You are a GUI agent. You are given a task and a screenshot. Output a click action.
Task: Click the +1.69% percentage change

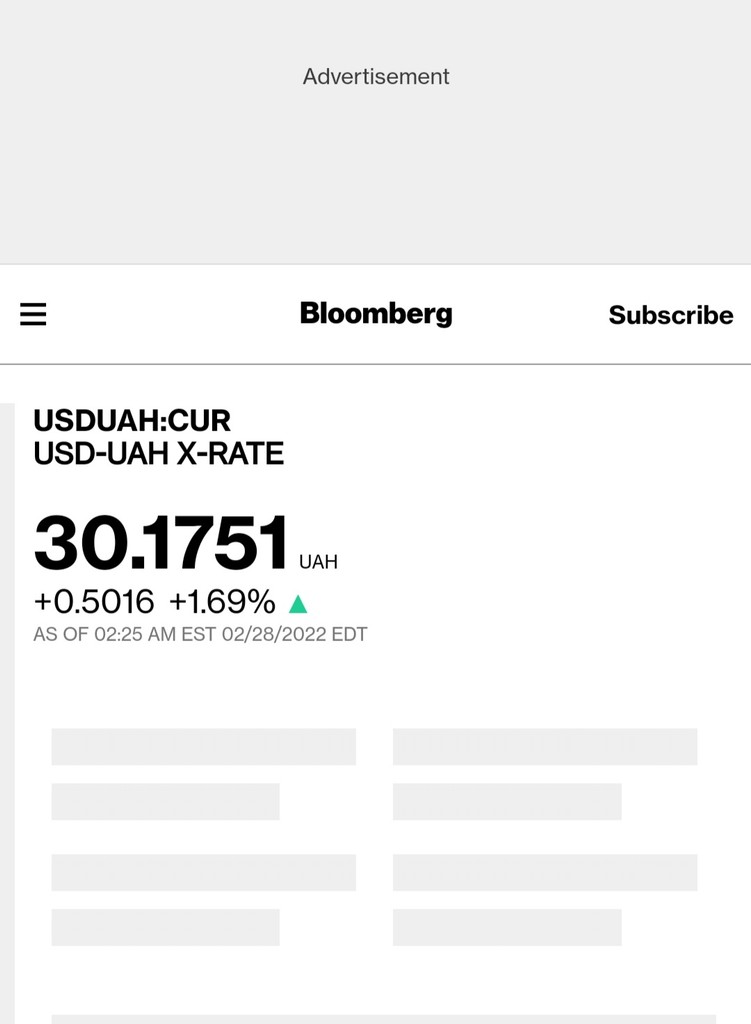[x=222, y=602]
